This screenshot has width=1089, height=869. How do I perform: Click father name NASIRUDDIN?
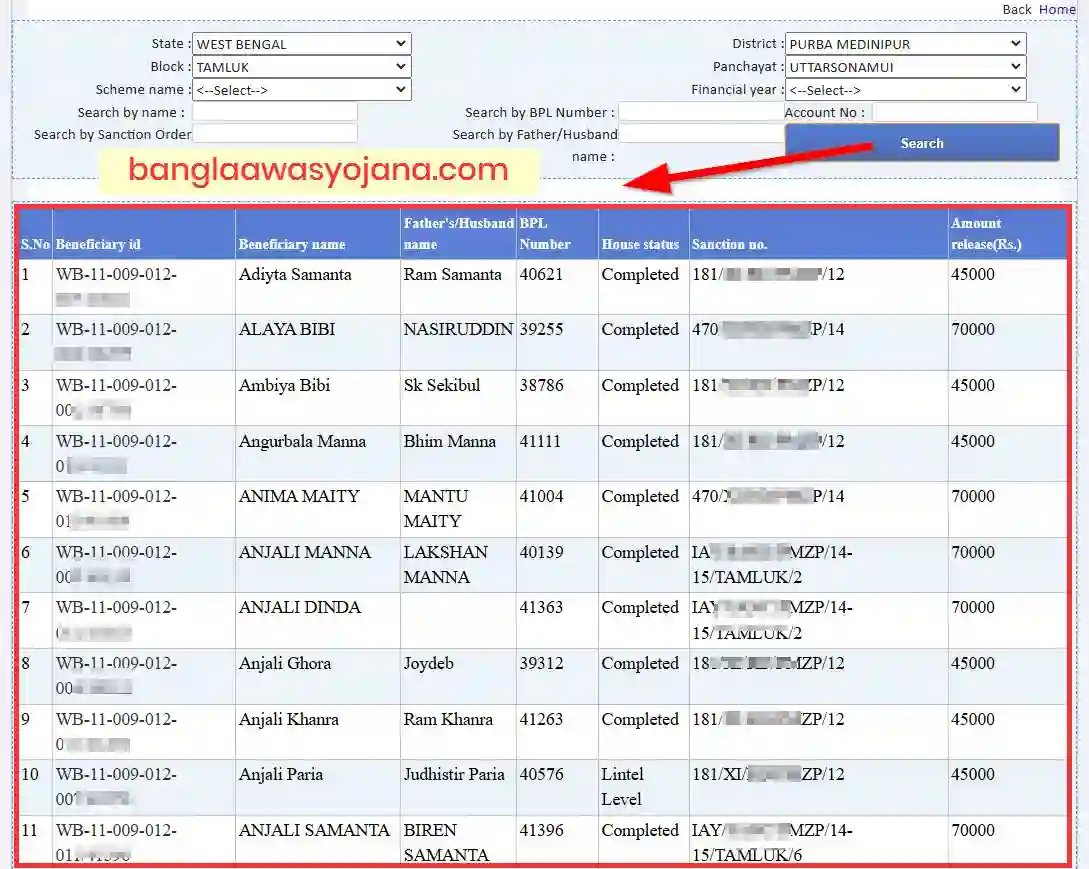coord(458,329)
